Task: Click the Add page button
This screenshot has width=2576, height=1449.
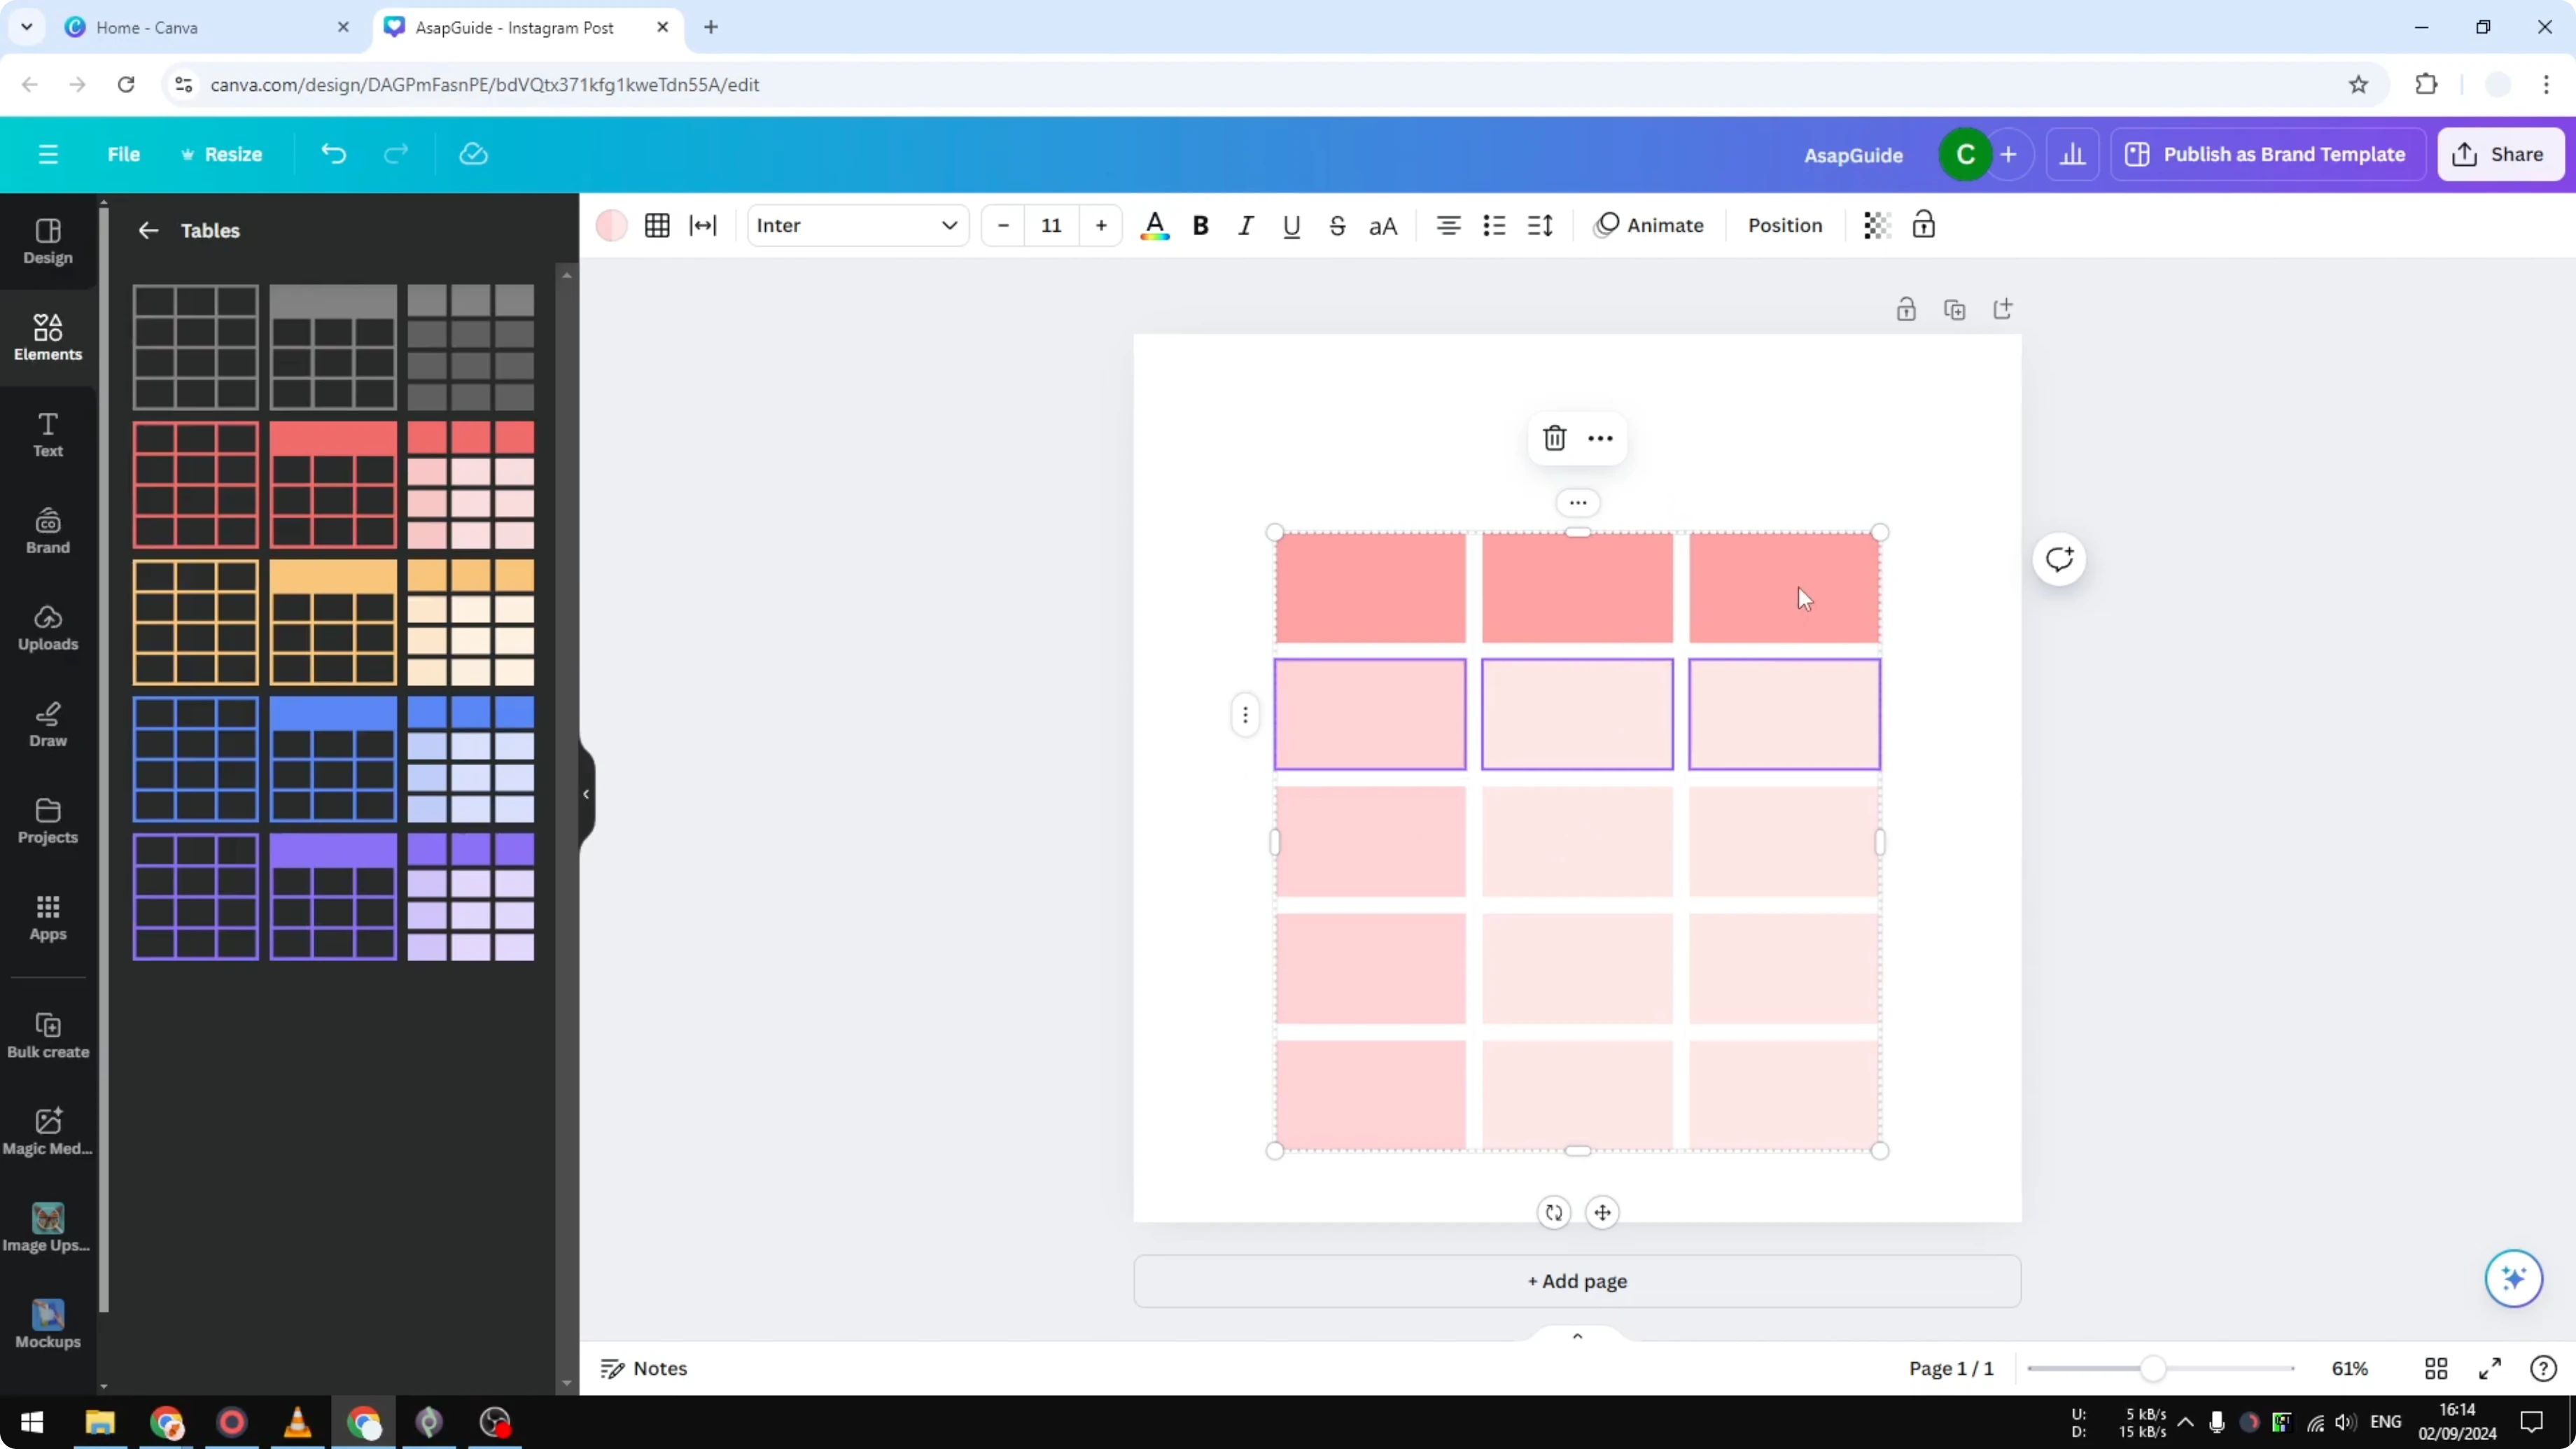Action: tap(1577, 1281)
